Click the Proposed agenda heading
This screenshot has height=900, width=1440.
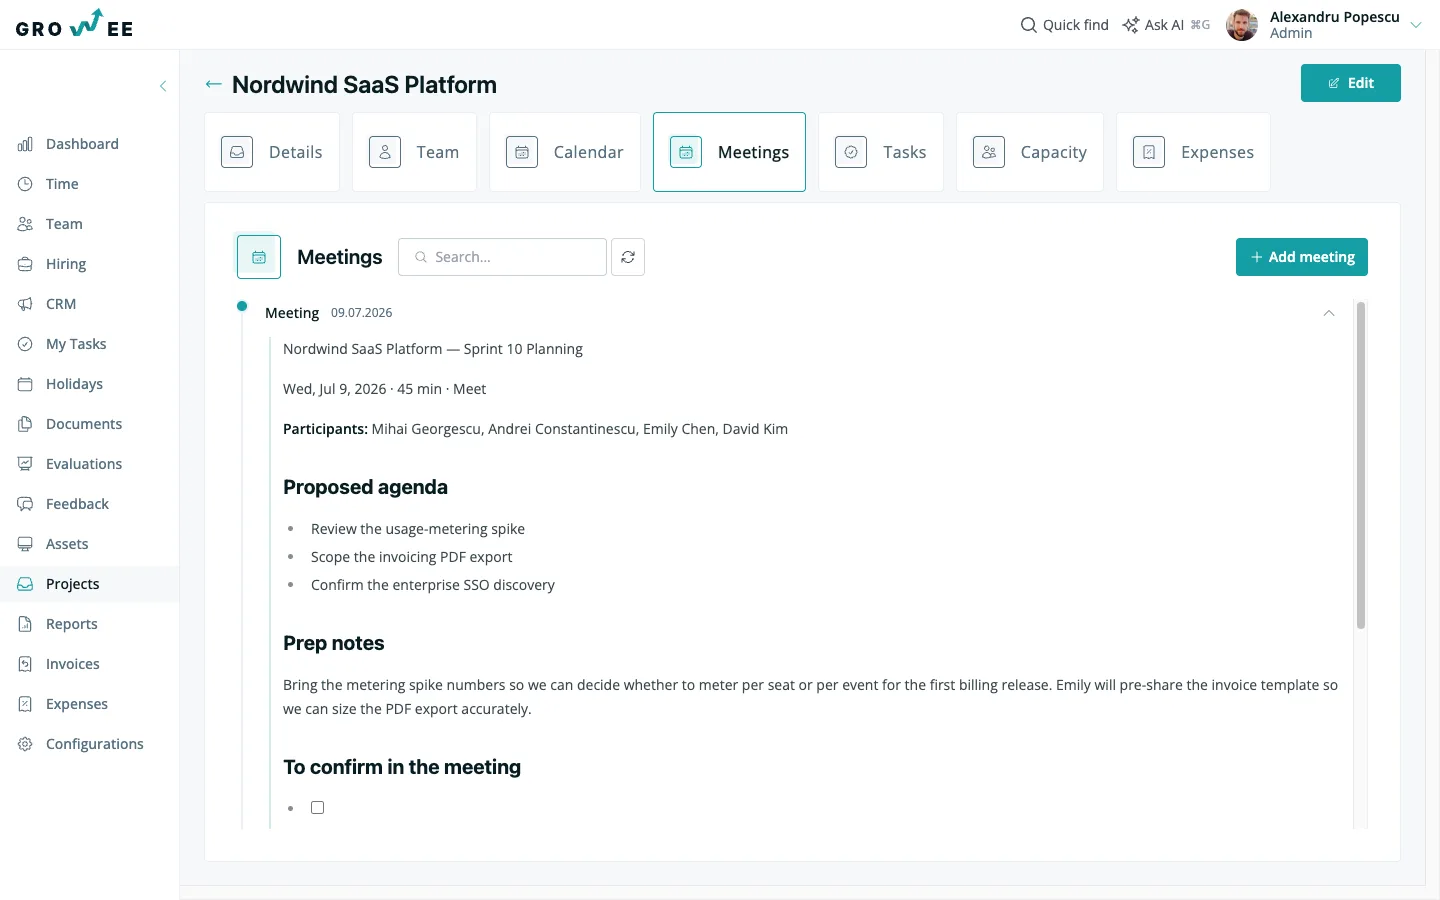pyautogui.click(x=365, y=487)
